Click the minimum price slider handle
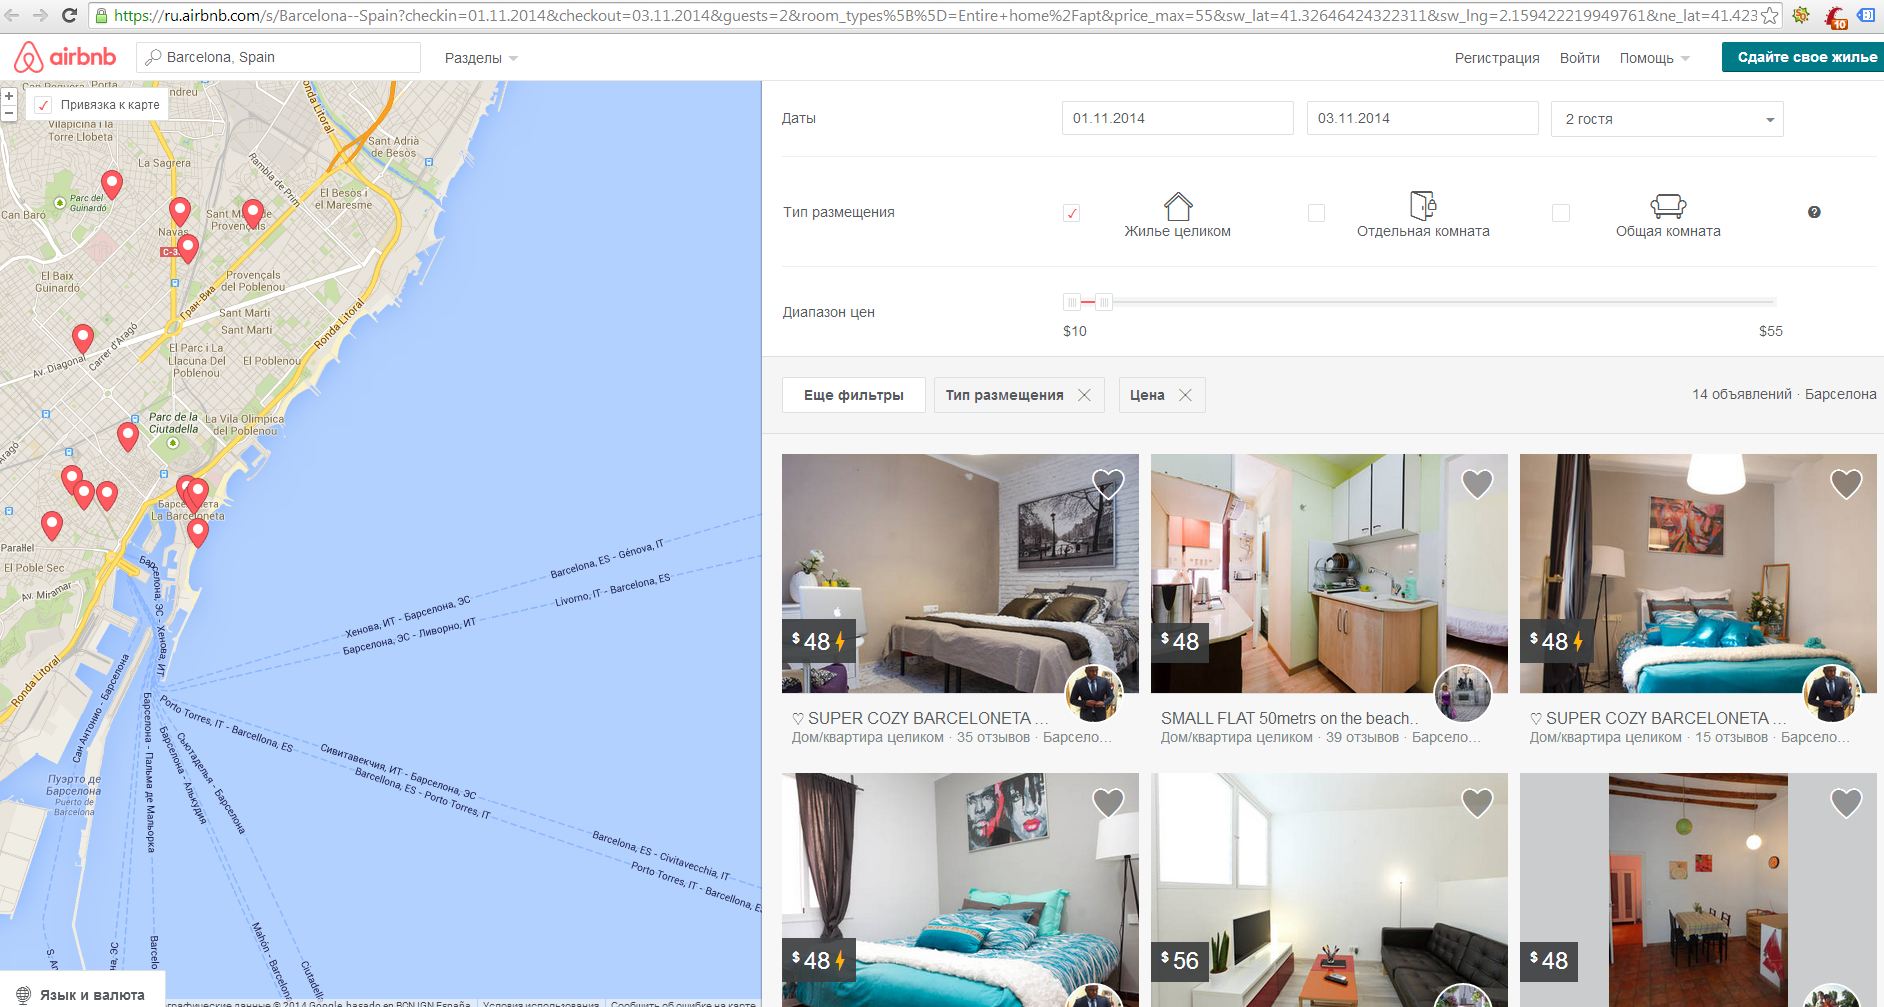 click(x=1072, y=302)
